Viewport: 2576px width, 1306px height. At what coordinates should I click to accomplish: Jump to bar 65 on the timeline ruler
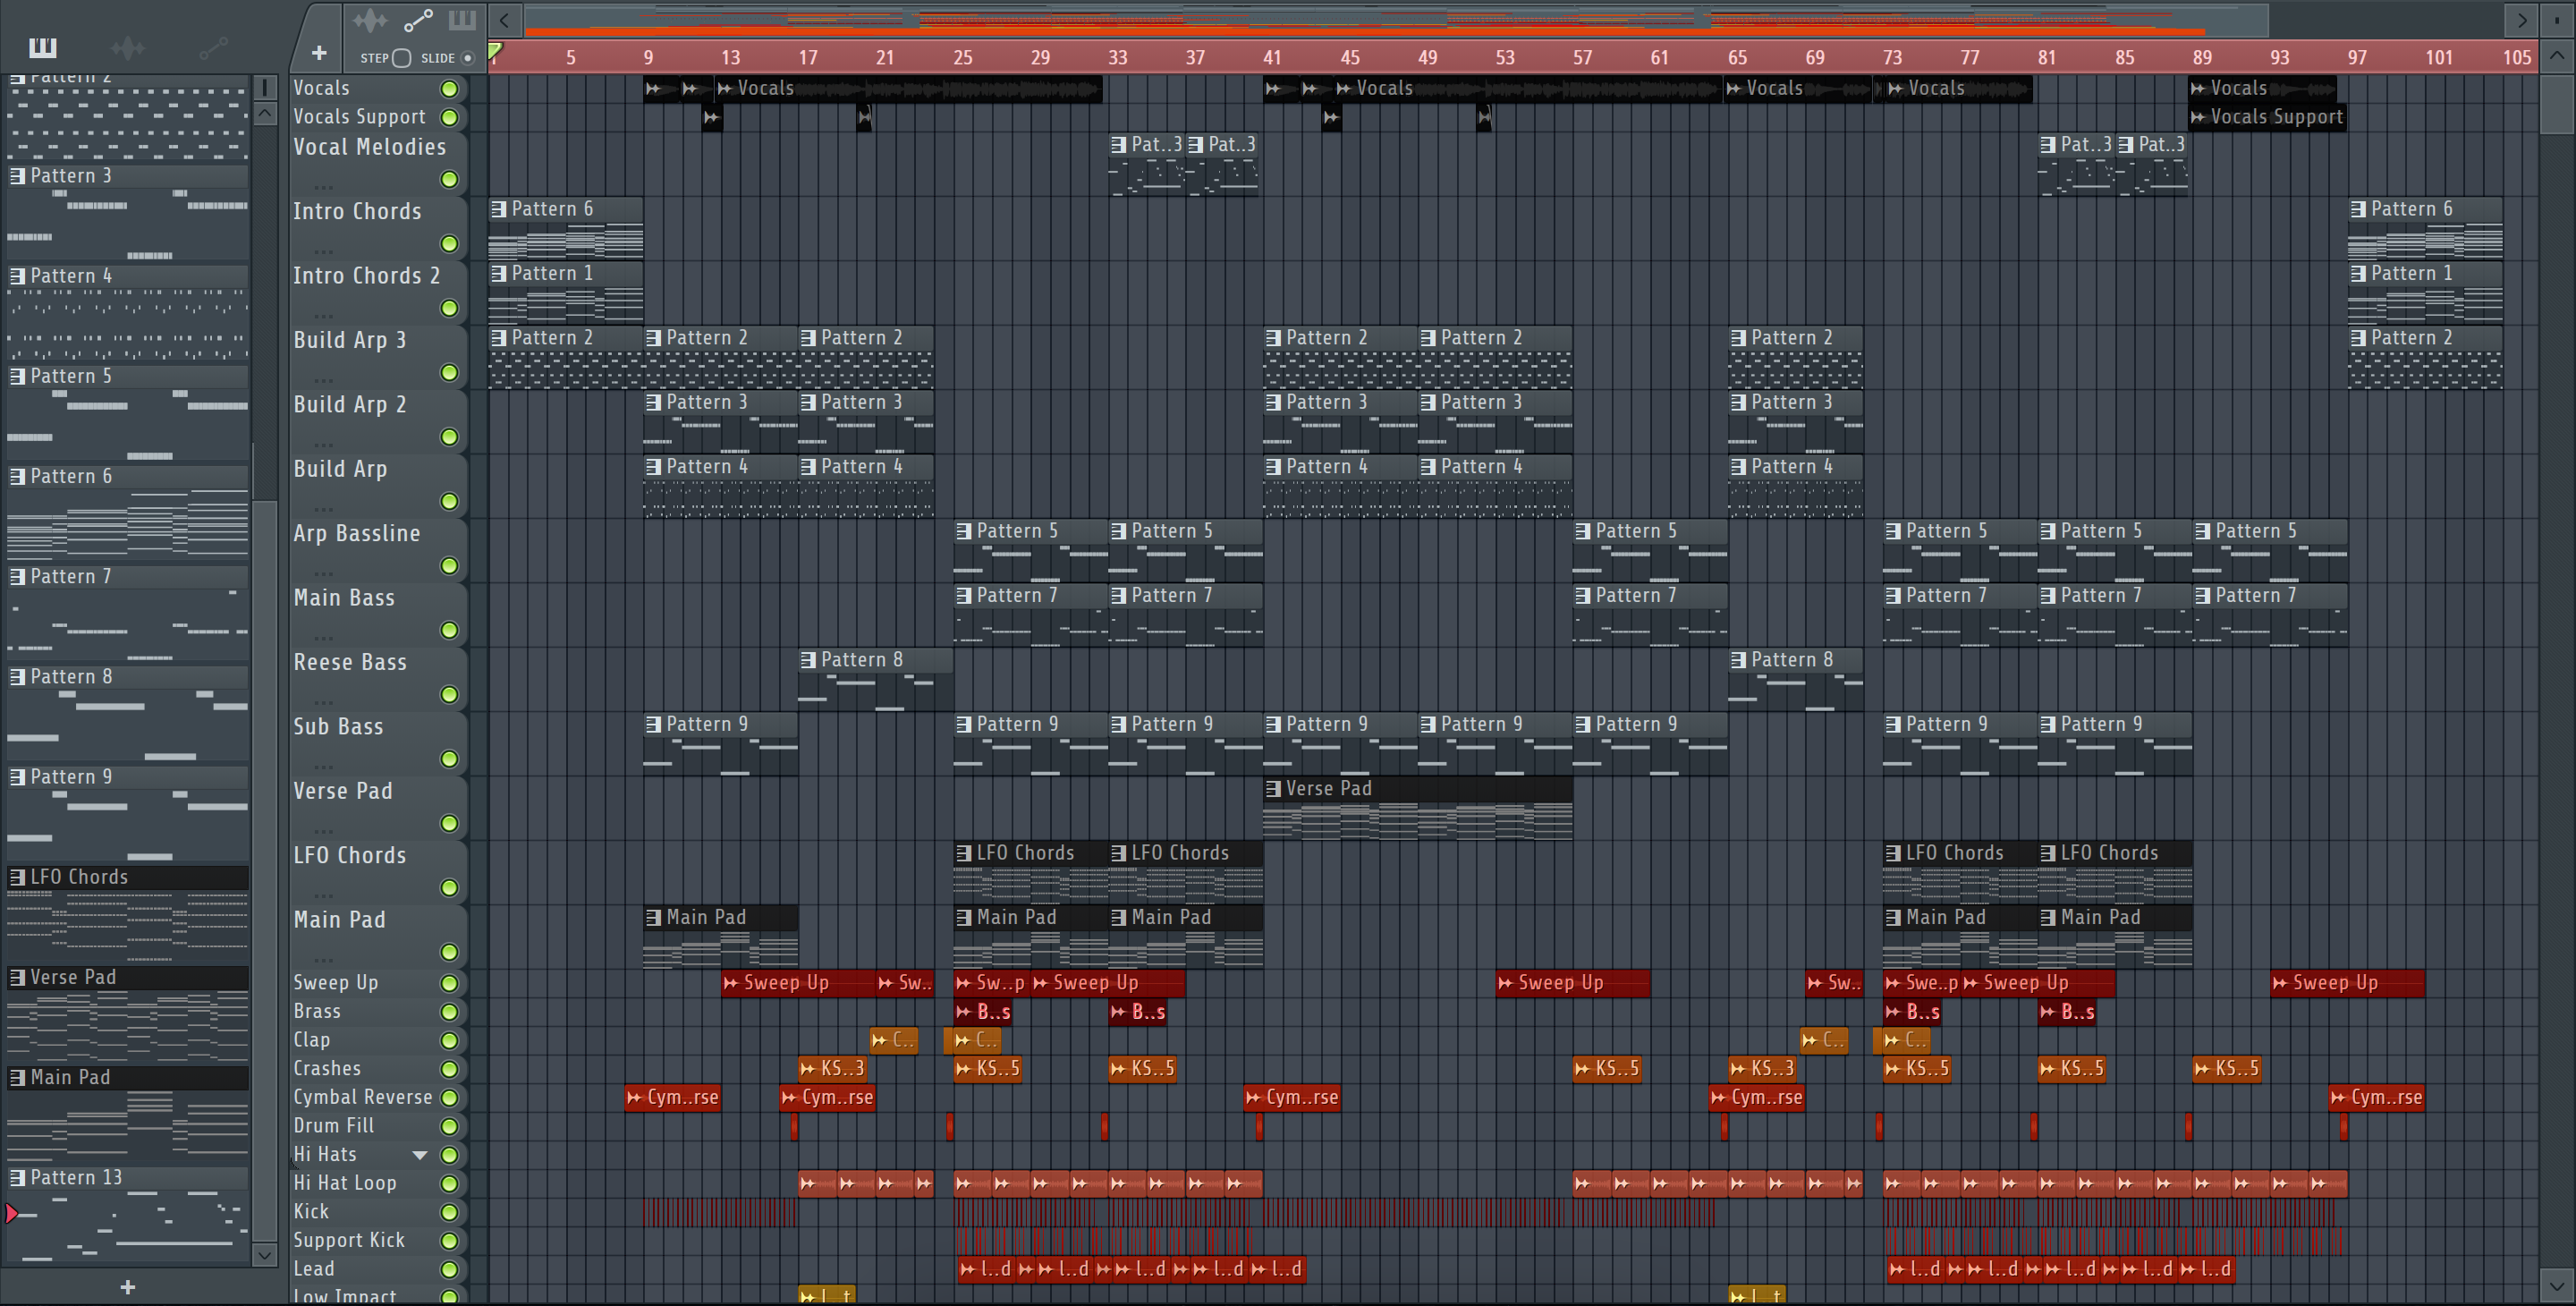1737,57
